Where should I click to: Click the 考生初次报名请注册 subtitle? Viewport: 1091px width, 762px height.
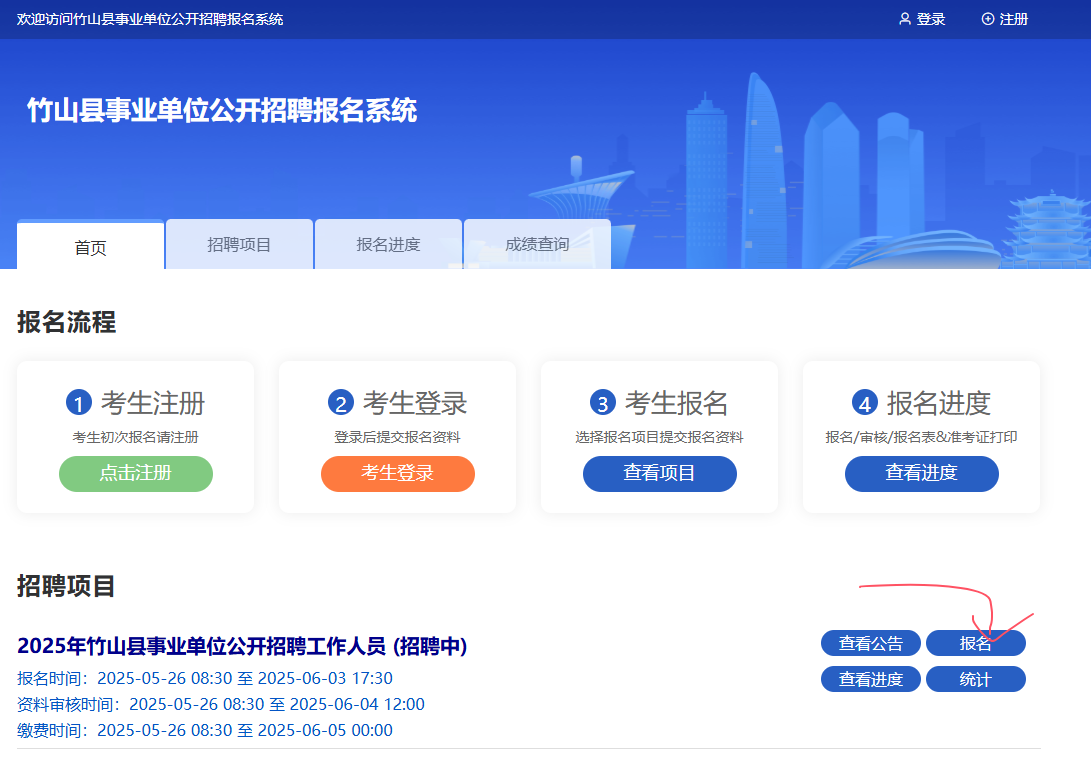click(x=136, y=437)
